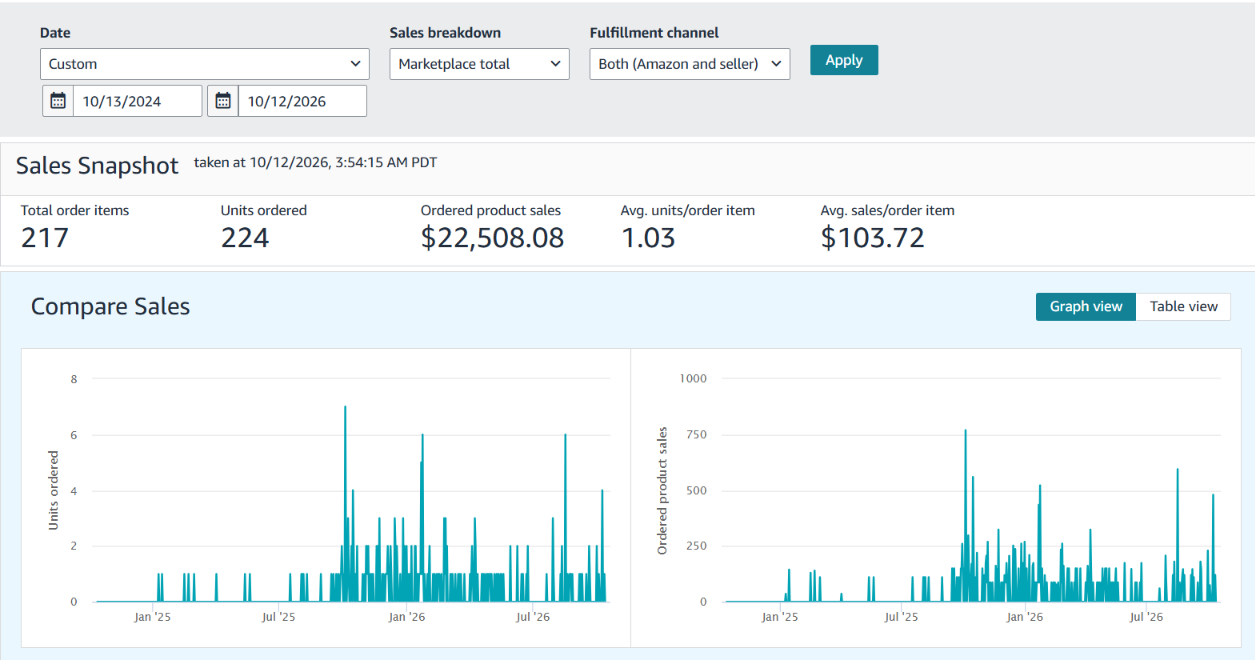This screenshot has width=1255, height=660.
Task: Edit the end date field 10/12/2026
Action: tap(302, 101)
